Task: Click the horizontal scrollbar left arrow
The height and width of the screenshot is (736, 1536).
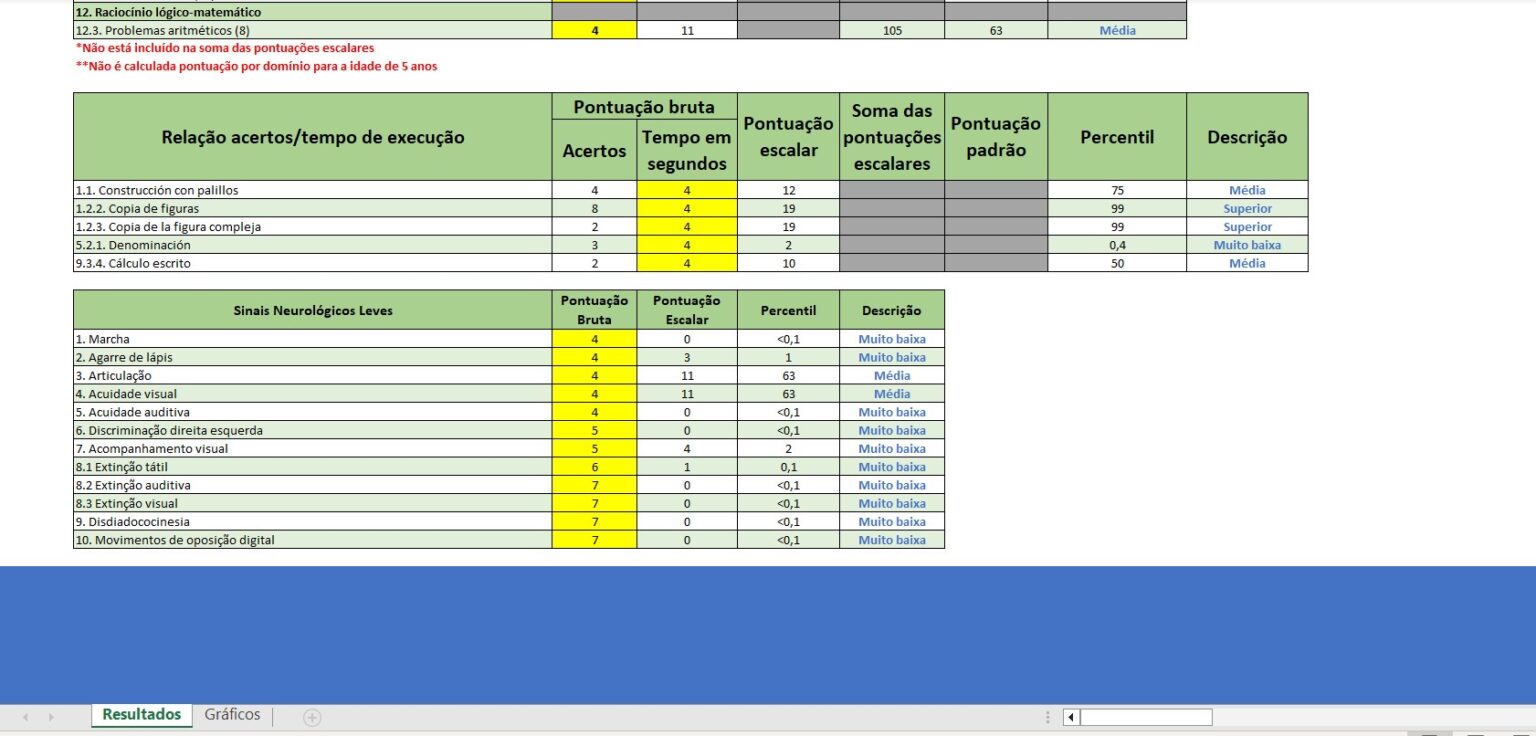Action: [1070, 717]
